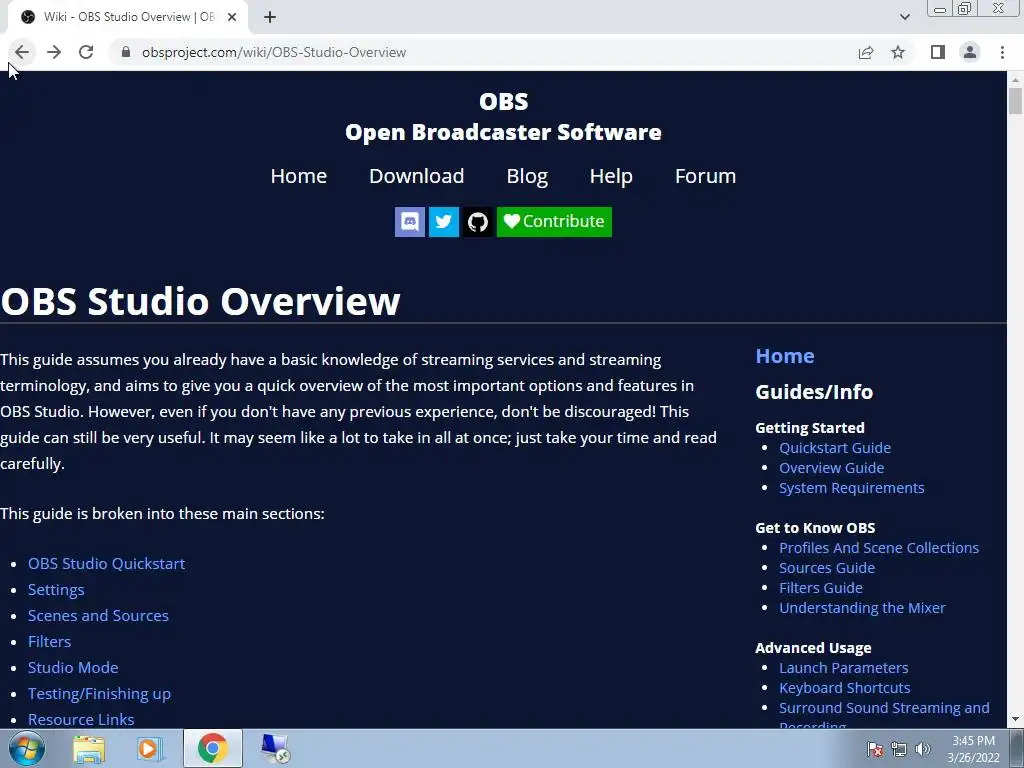Click the network tray icon
Viewport: 1024px width, 768px height.
pos(899,749)
